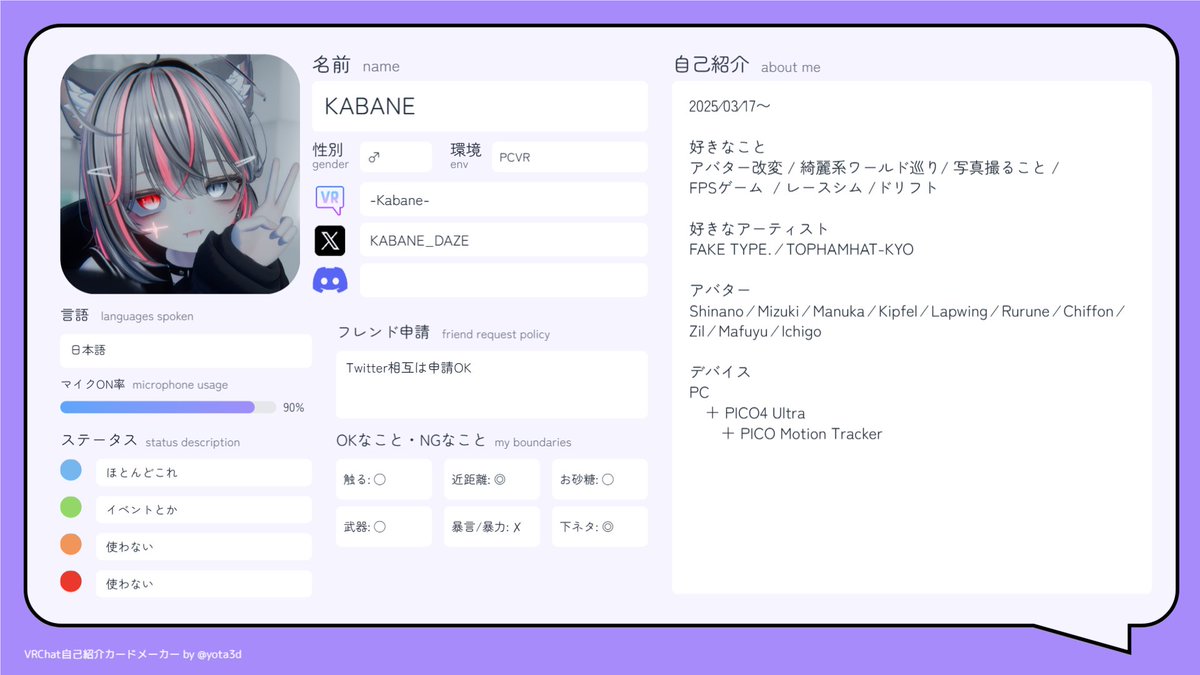
Task: Click the 自己紹介 about me heading
Action: click(747, 66)
